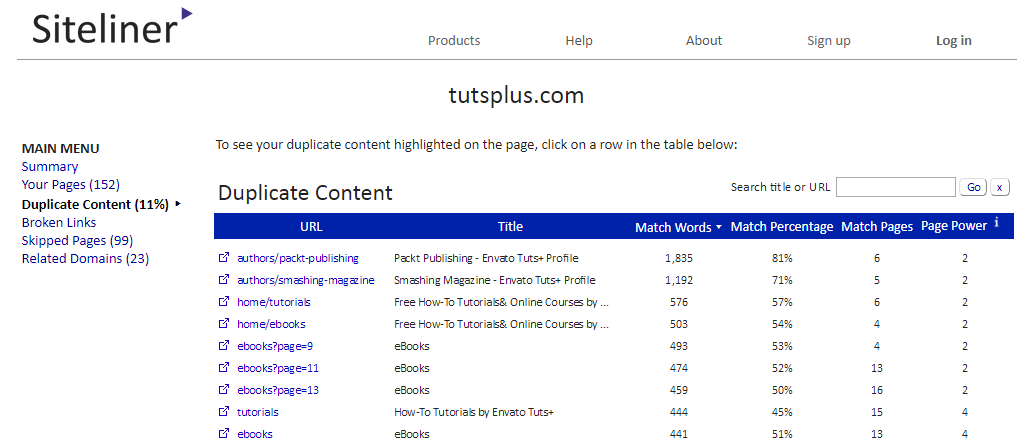Open external link icon for tutorials row
This screenshot has width=1027, height=447.
coord(224,412)
